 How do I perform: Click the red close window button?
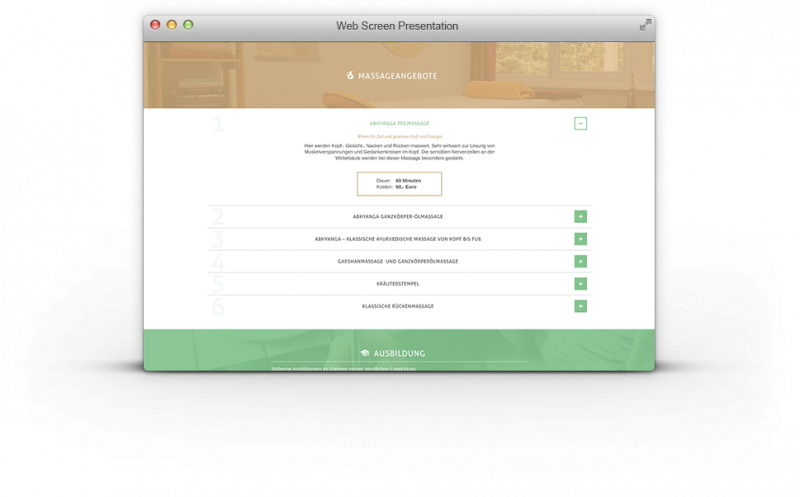(x=155, y=24)
